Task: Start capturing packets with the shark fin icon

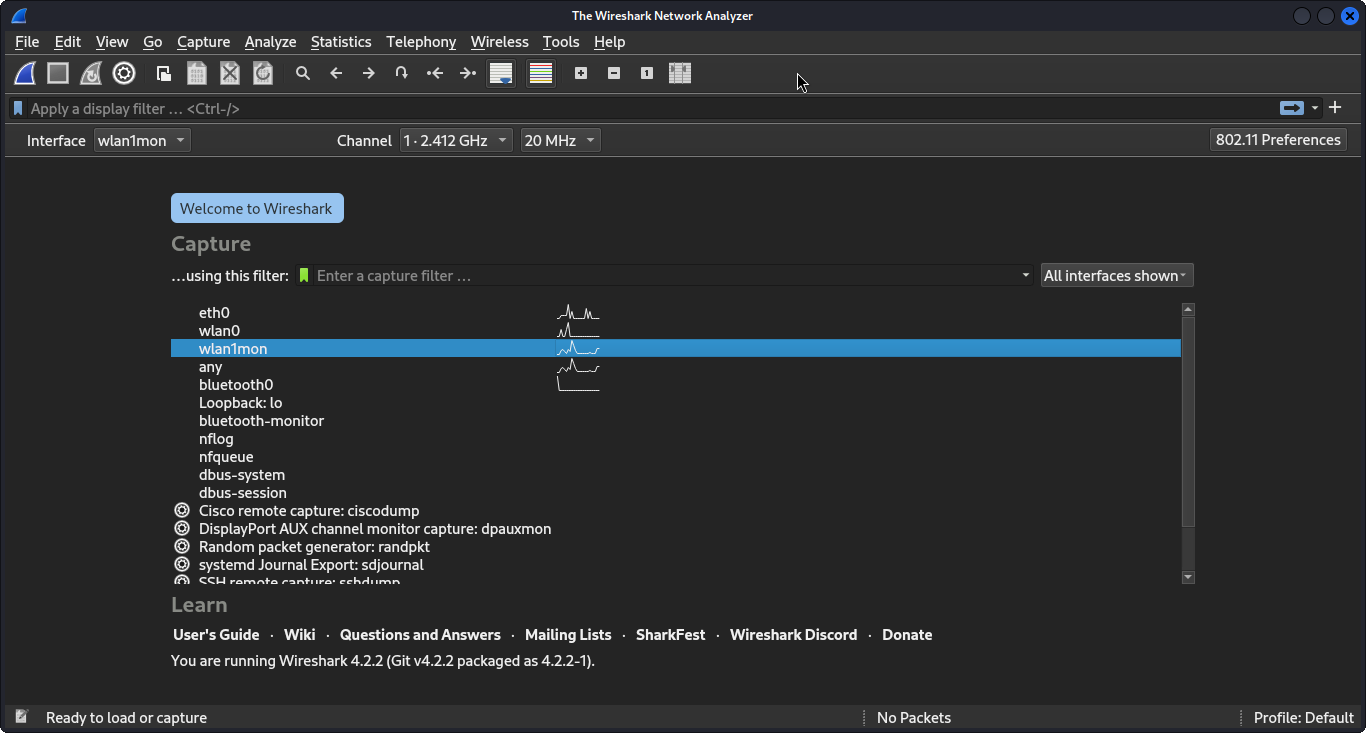Action: (x=25, y=73)
